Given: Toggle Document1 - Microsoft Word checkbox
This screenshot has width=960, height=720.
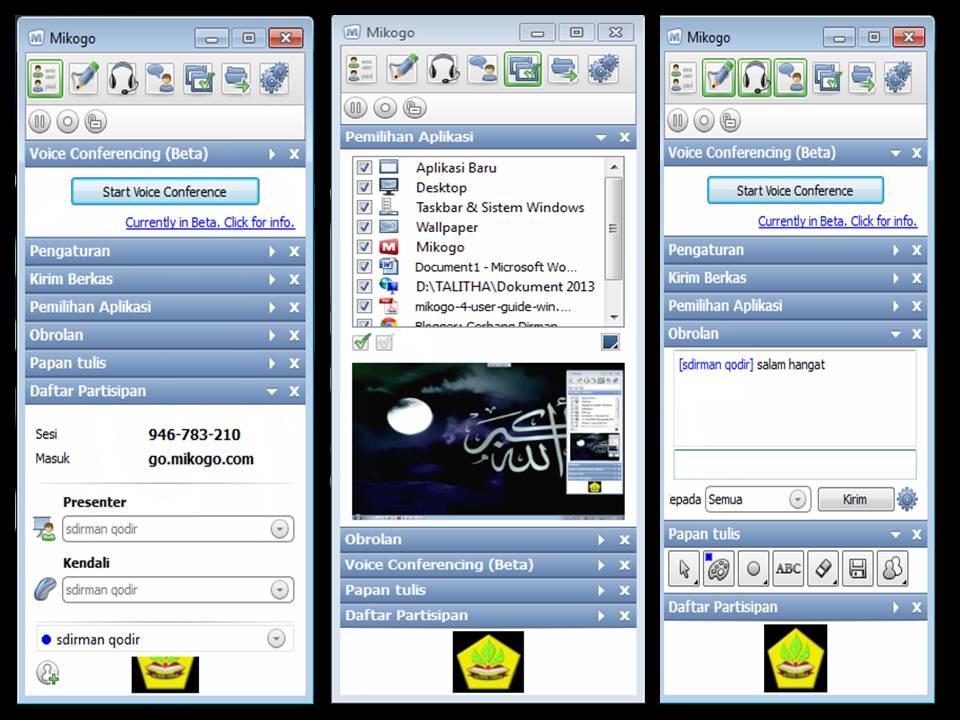Looking at the screenshot, I should [364, 266].
